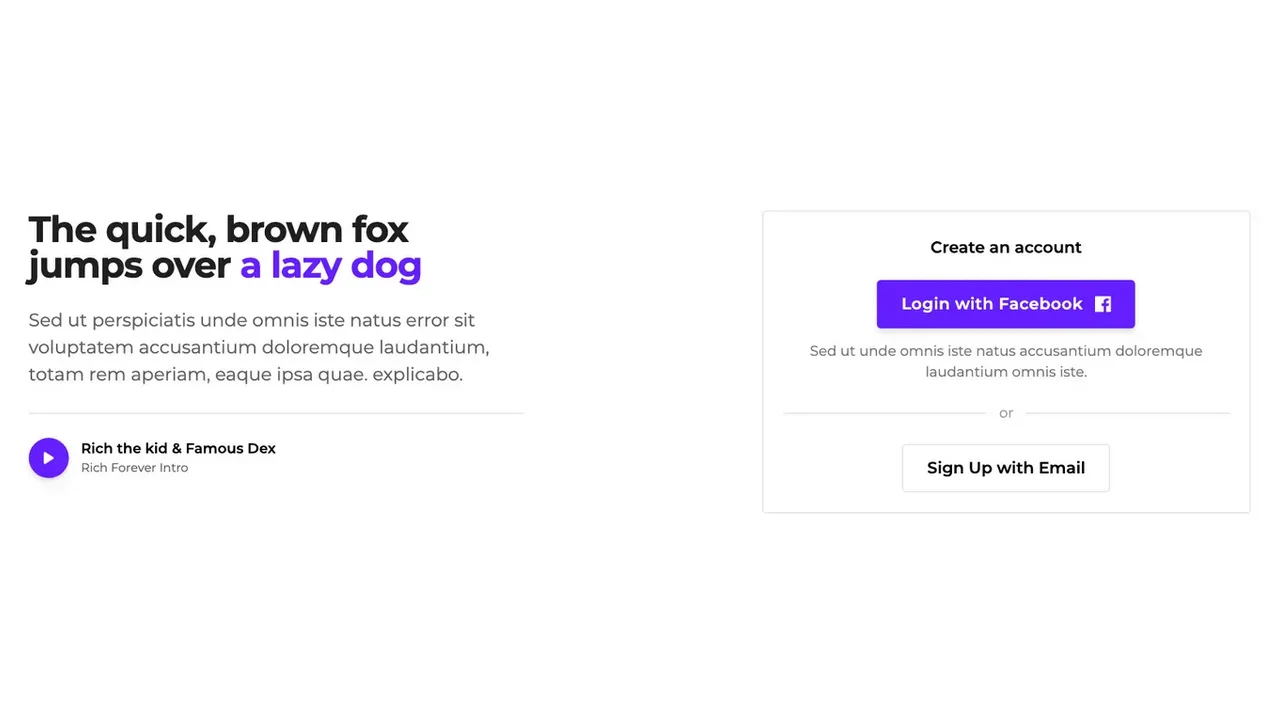Click the "jumps over" headline words
The width and height of the screenshot is (1280, 720).
(130, 266)
